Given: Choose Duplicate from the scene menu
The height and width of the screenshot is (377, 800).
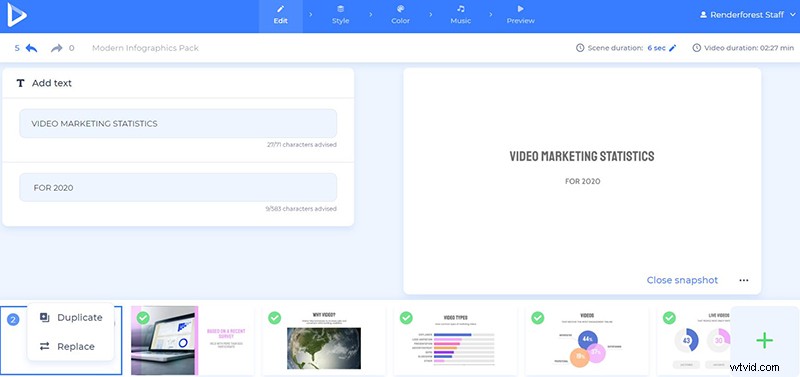Looking at the screenshot, I should (70, 317).
